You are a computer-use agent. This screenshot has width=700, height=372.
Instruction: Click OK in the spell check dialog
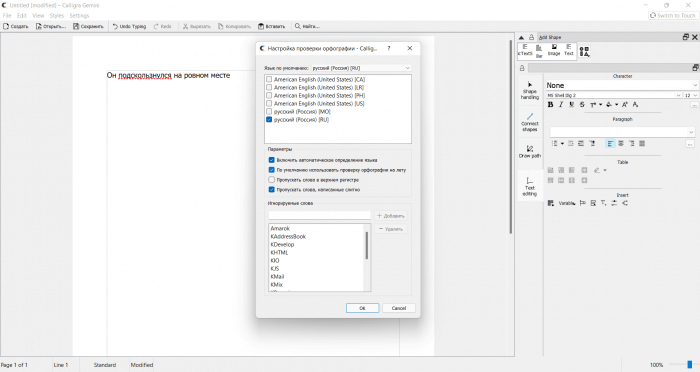[x=362, y=308]
